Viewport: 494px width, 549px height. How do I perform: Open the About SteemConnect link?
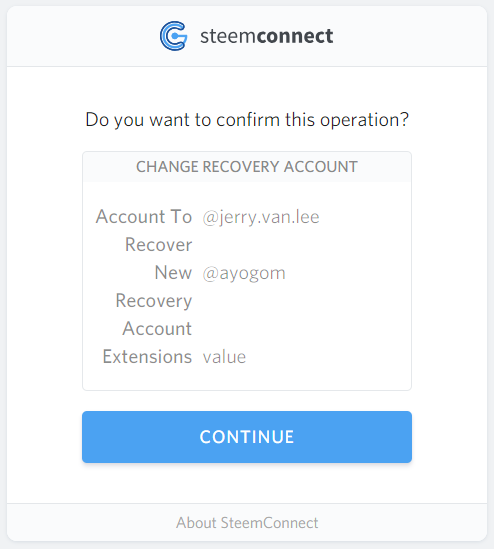pyautogui.click(x=247, y=523)
